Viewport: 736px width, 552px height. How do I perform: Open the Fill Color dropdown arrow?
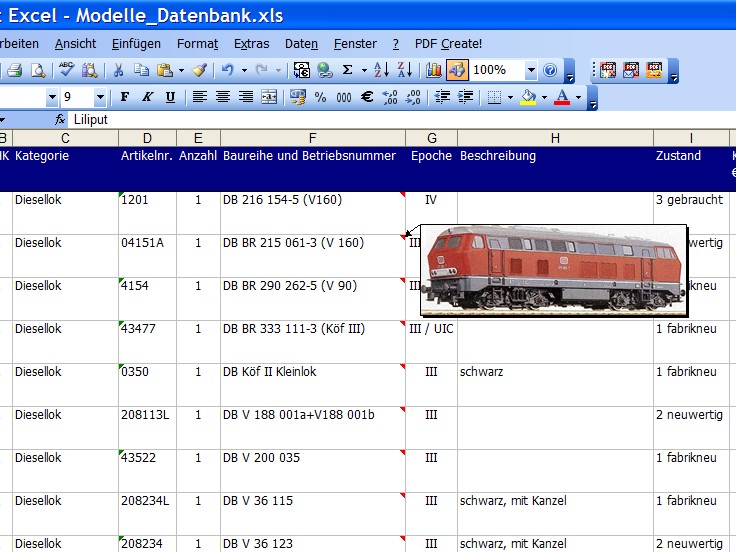pyautogui.click(x=544, y=97)
